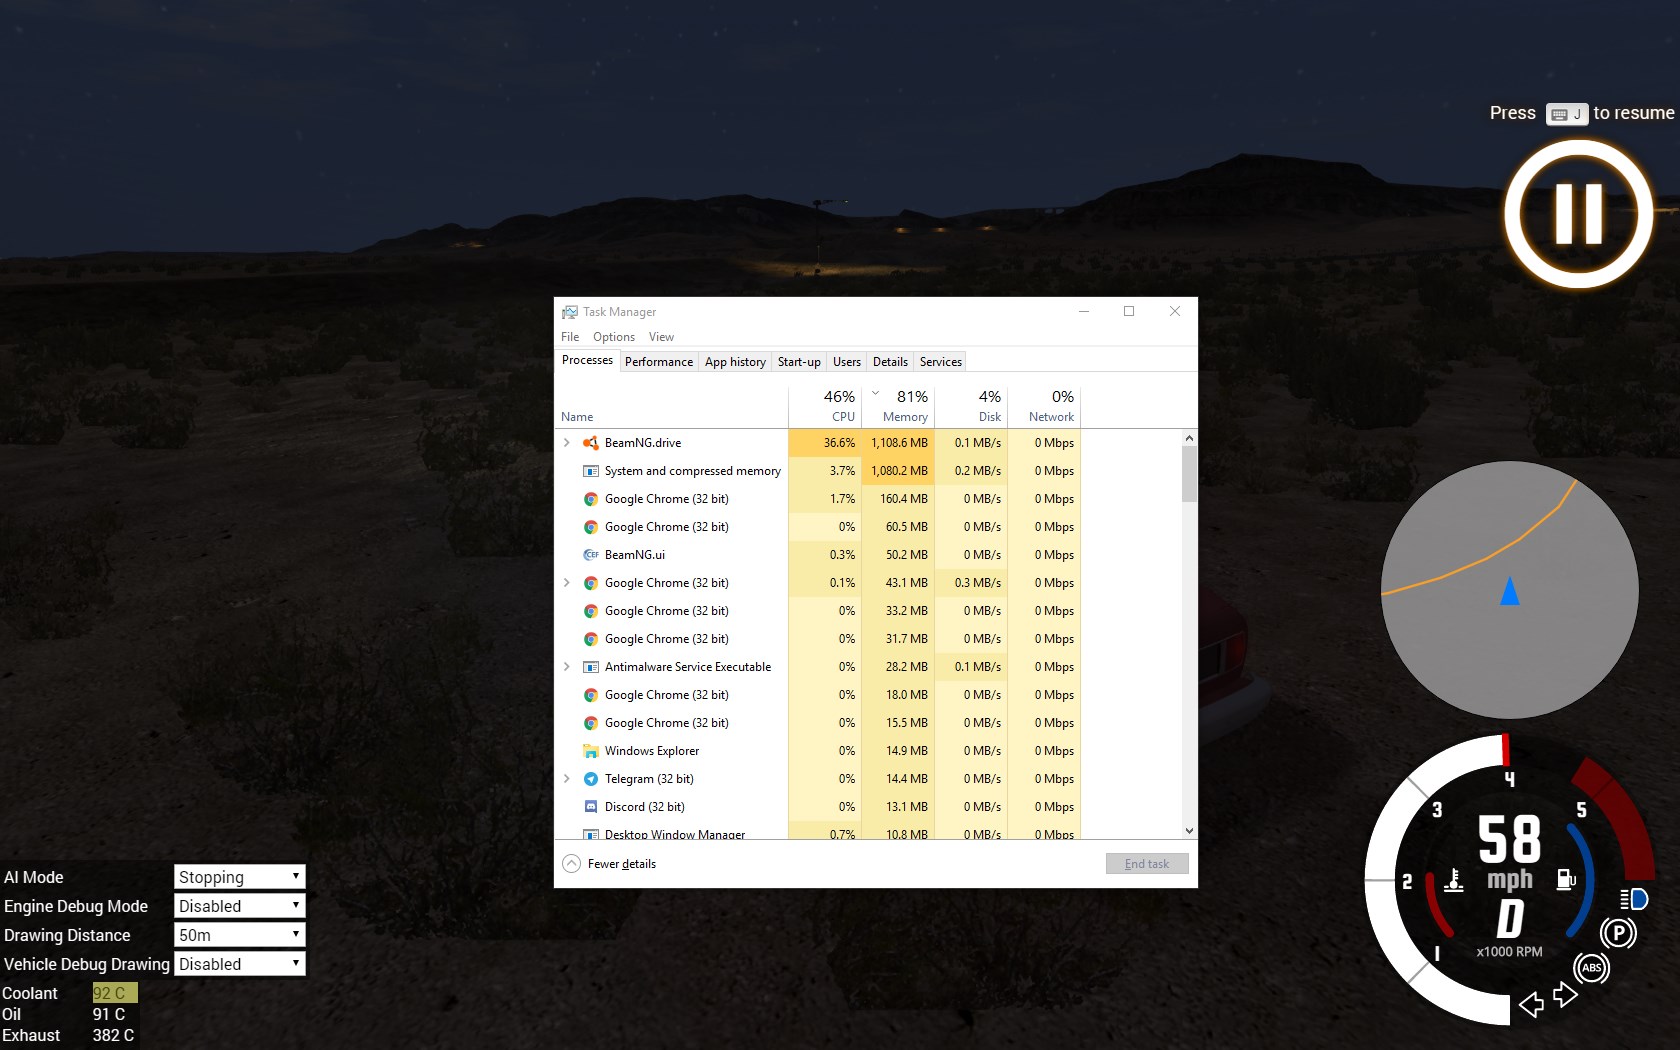Switch to the App history tab
Screen dimensions: 1680x1050
tap(735, 362)
